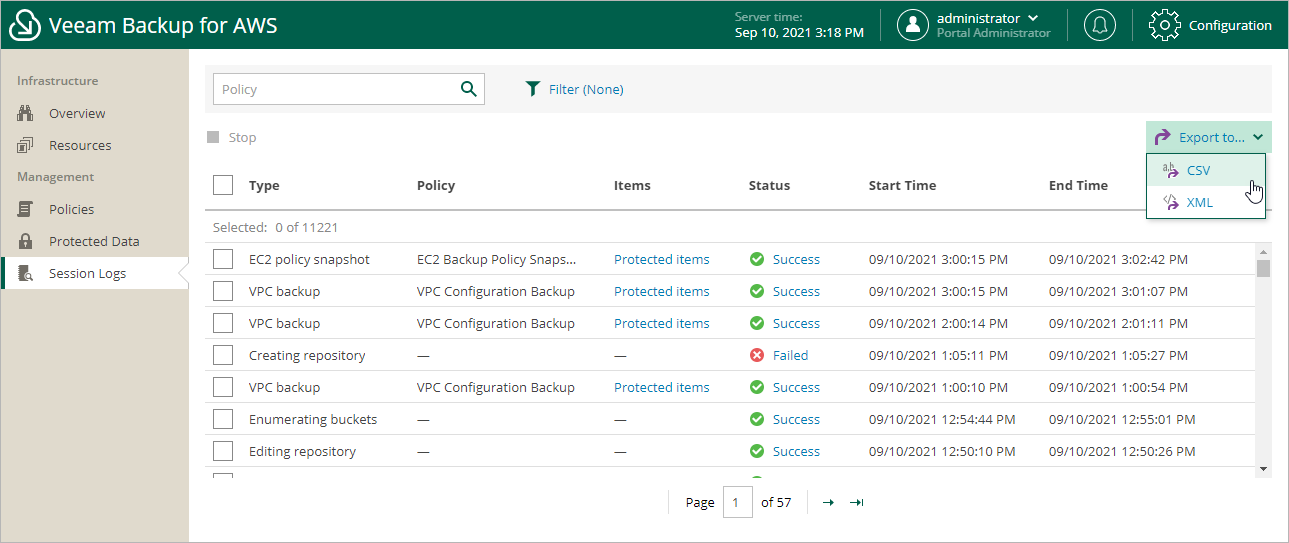The height and width of the screenshot is (543, 1289).
Task: Click the Failed status link
Action: [790, 355]
